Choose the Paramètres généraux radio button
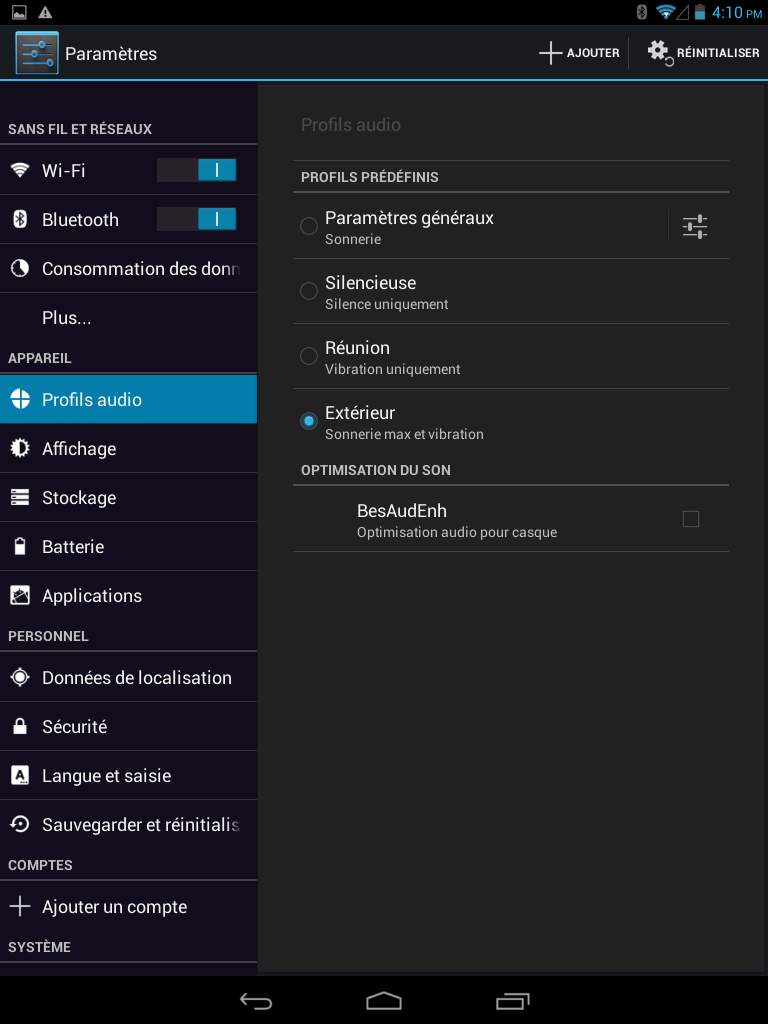The image size is (768, 1024). 308,226
